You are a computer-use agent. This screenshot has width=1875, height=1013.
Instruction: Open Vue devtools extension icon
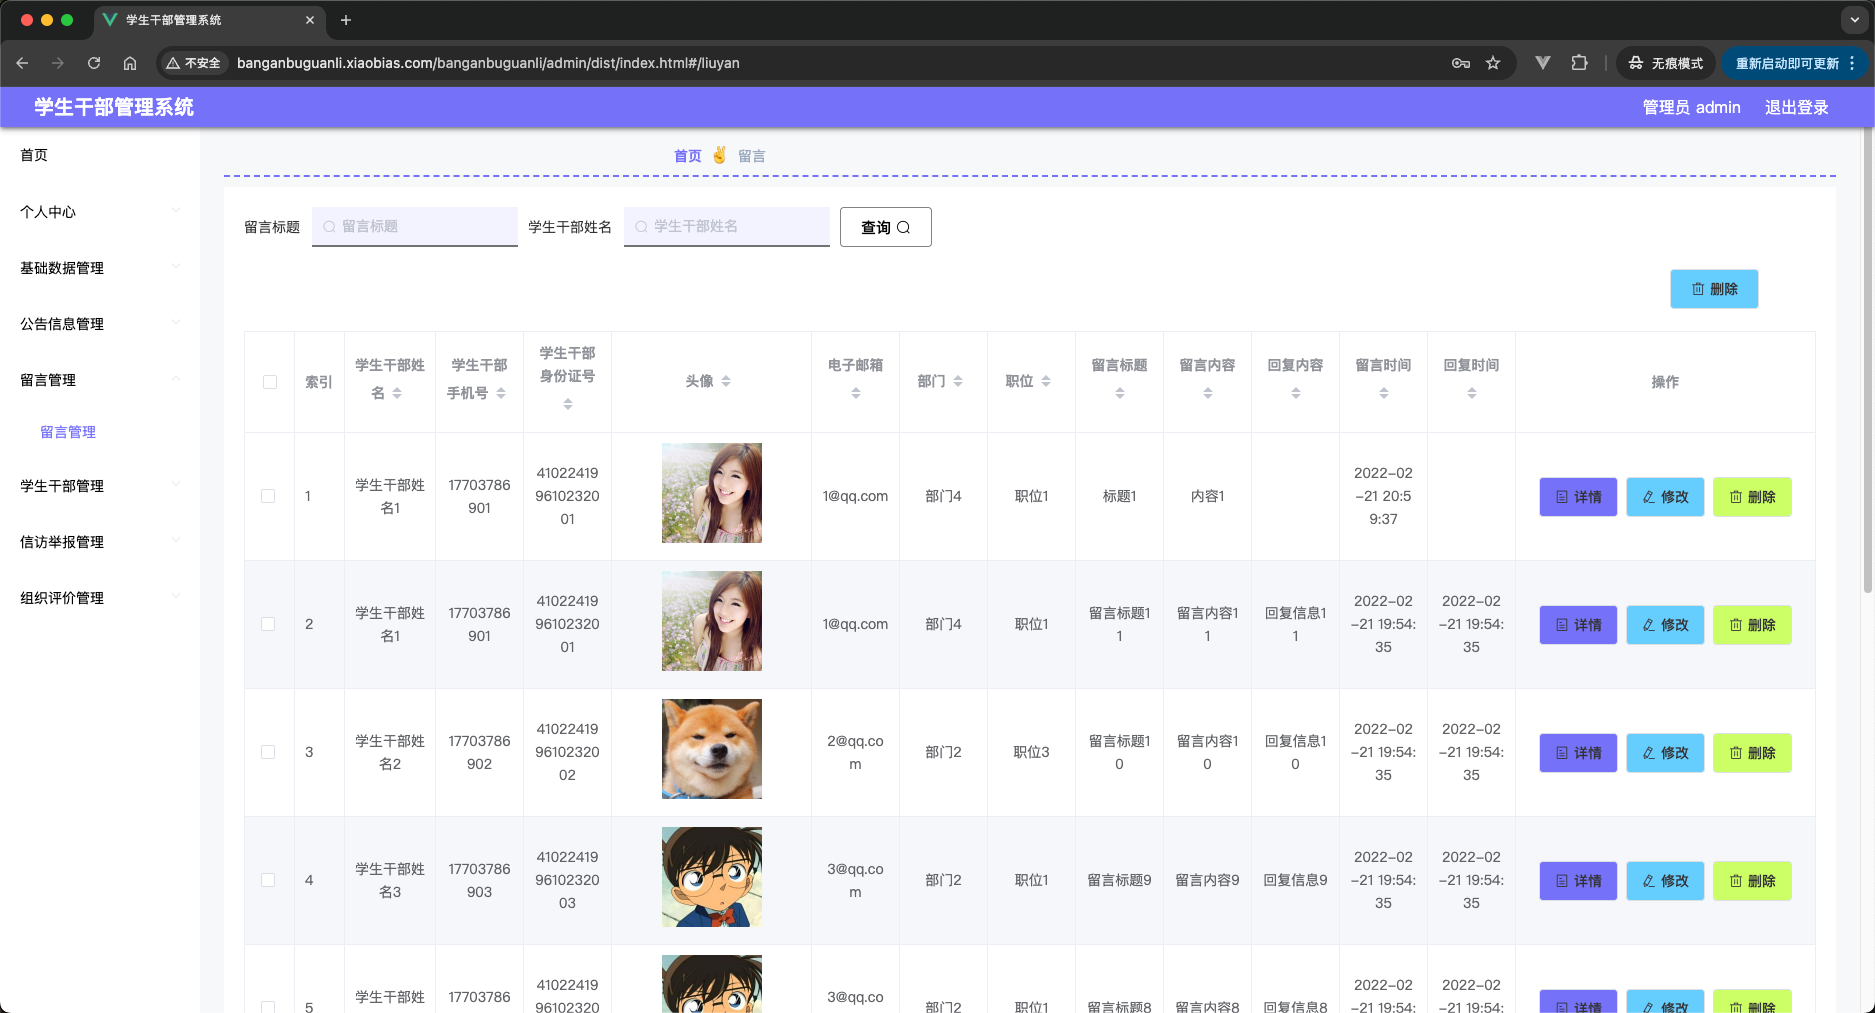[x=1543, y=63]
